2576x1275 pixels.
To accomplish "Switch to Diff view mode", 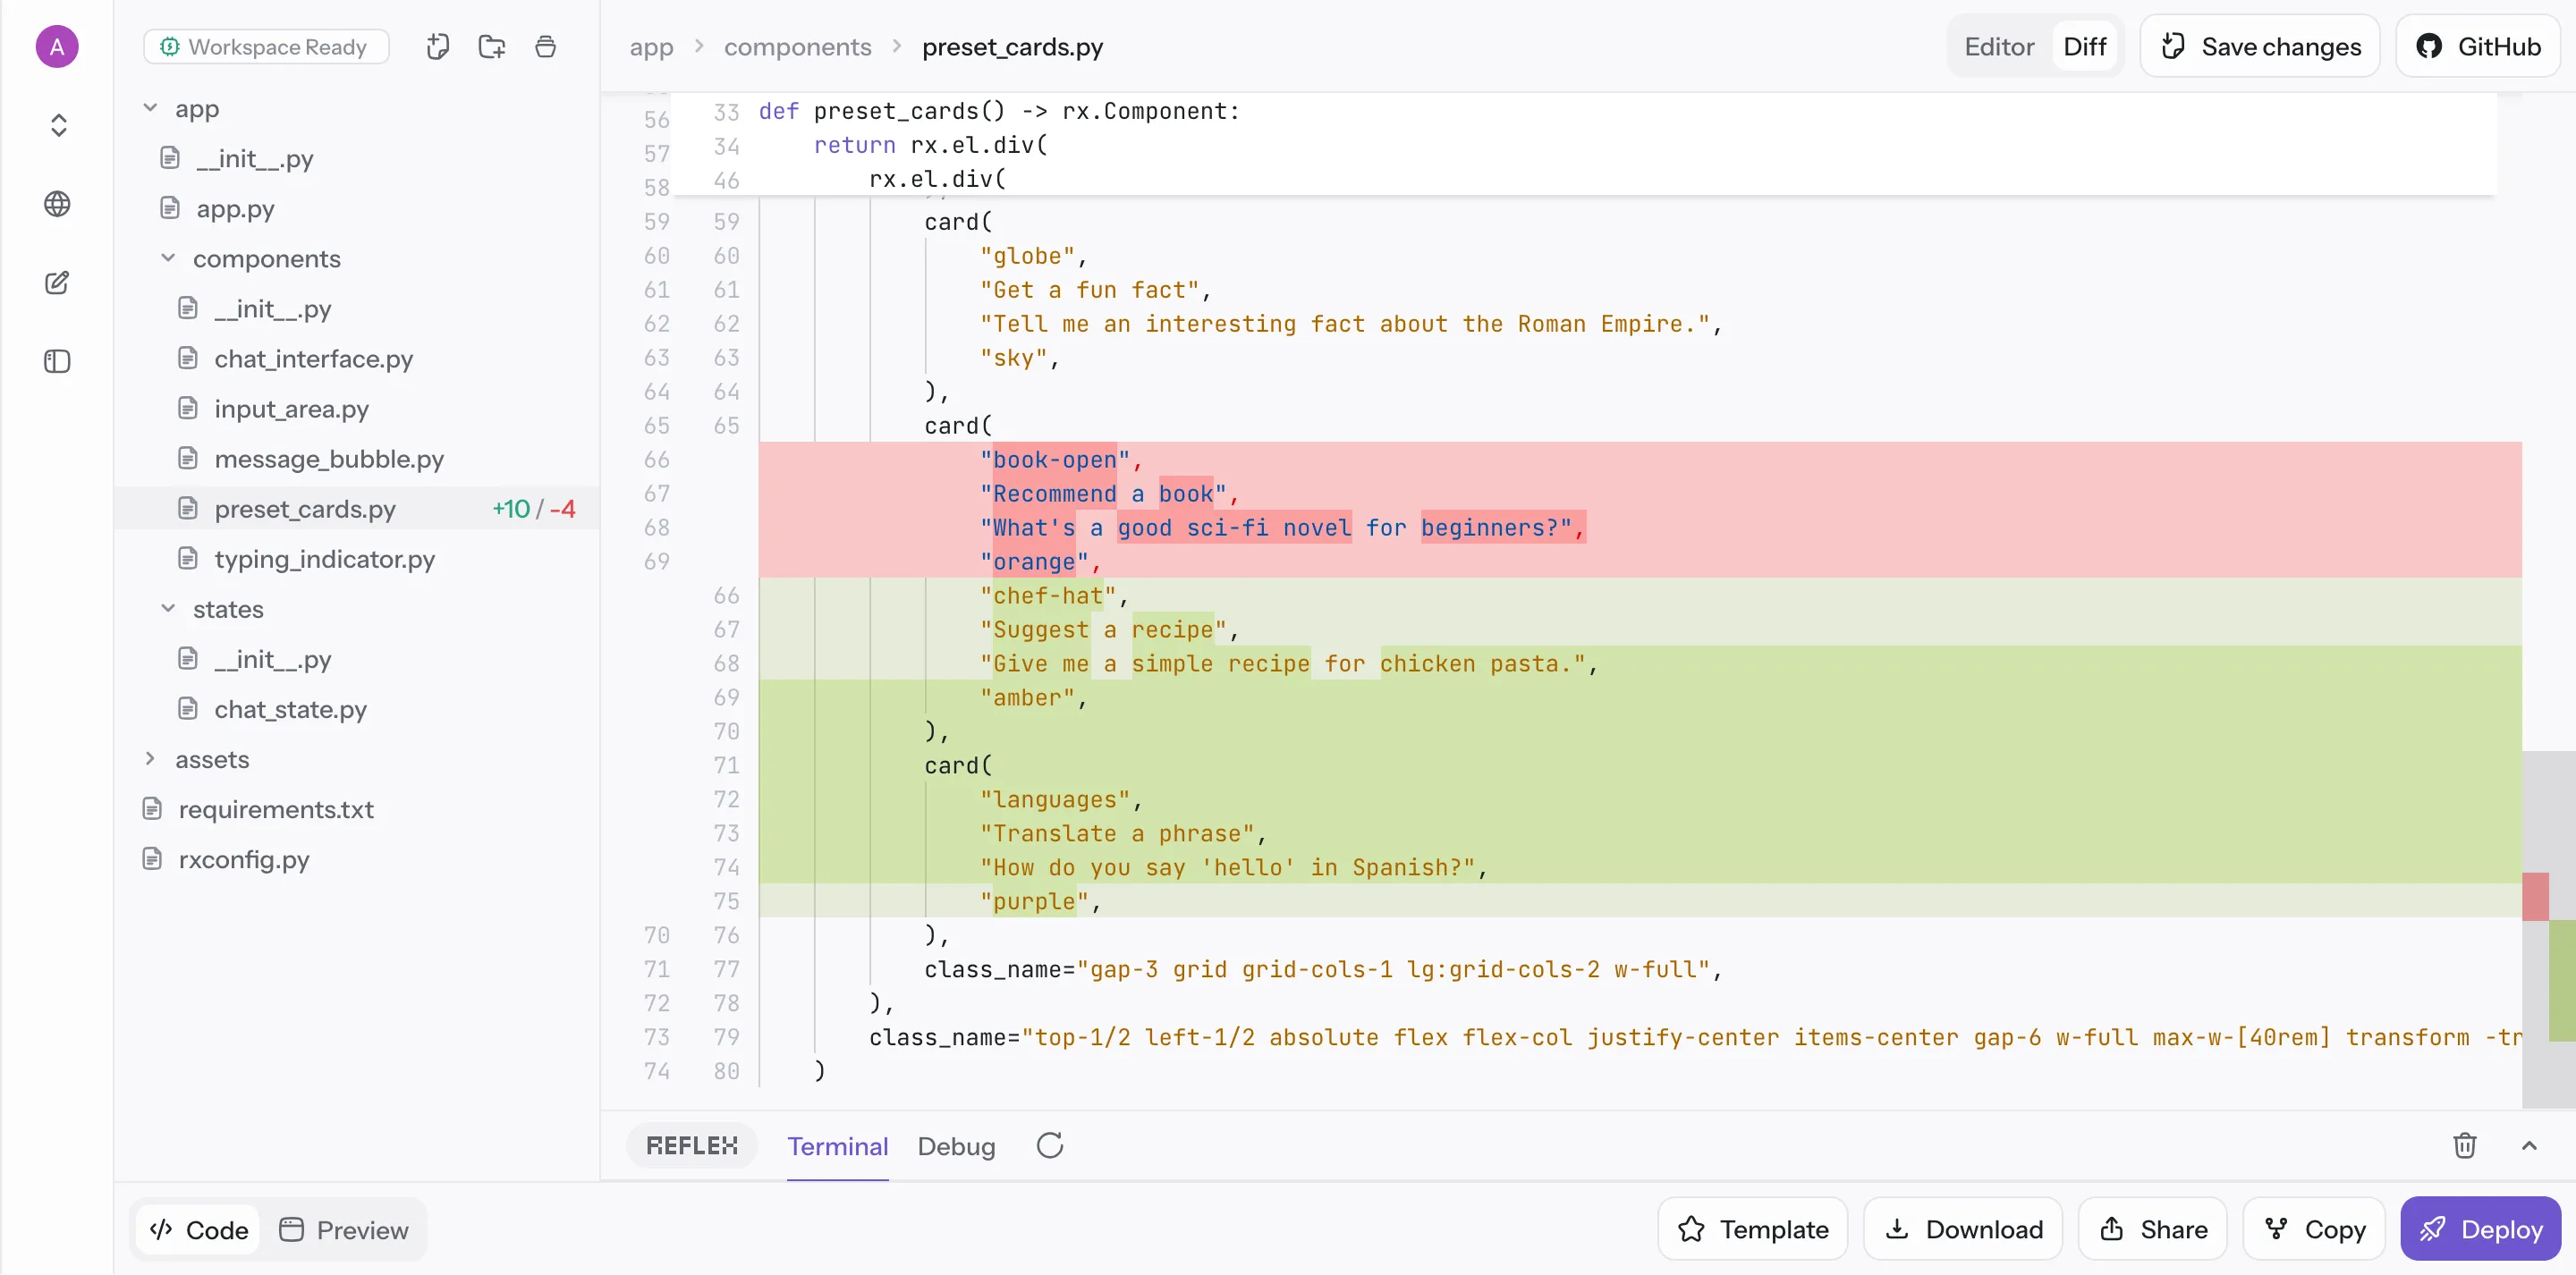I will pyautogui.click(x=2084, y=47).
